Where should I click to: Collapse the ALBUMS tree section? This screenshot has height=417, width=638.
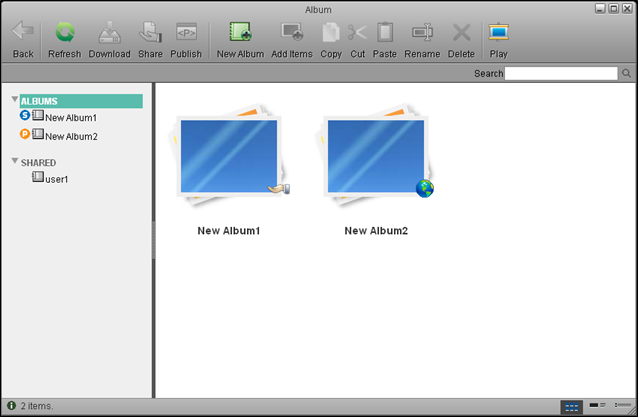[x=15, y=101]
